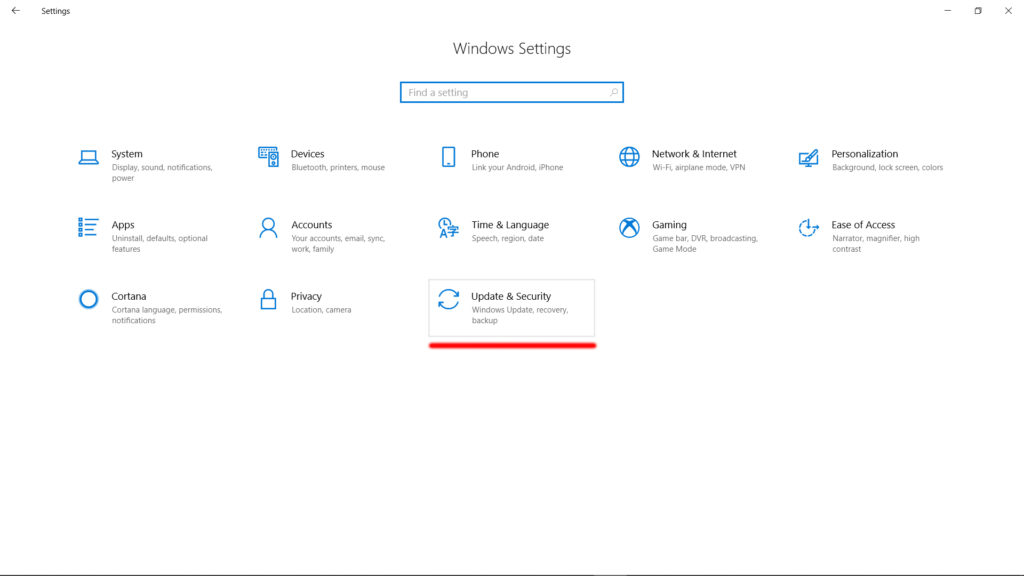The height and width of the screenshot is (576, 1024).
Task: Click the Devices keyboard and speaker icon
Action: [x=268, y=157]
